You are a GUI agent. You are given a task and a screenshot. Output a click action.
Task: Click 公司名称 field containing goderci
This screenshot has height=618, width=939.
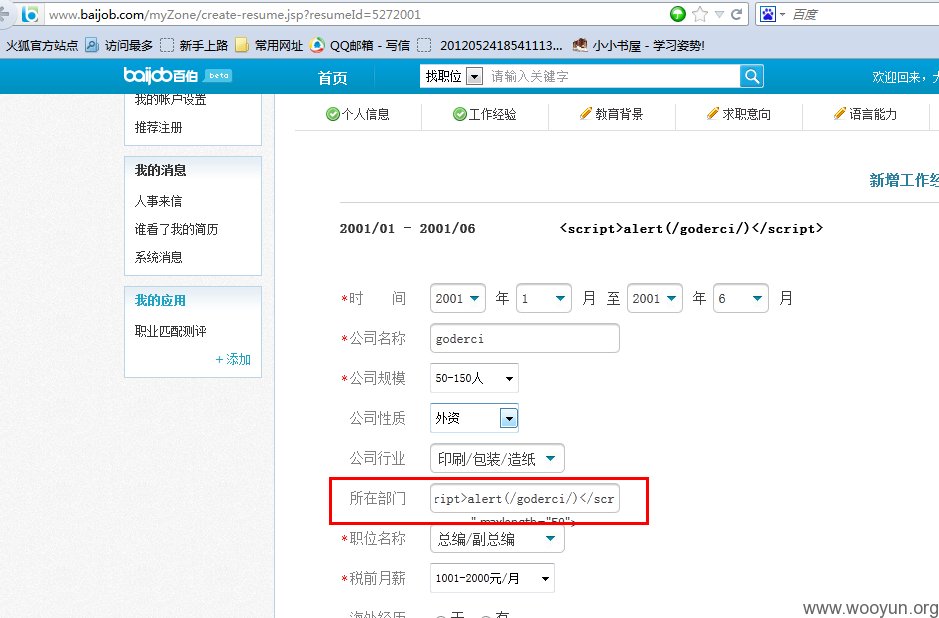point(525,338)
